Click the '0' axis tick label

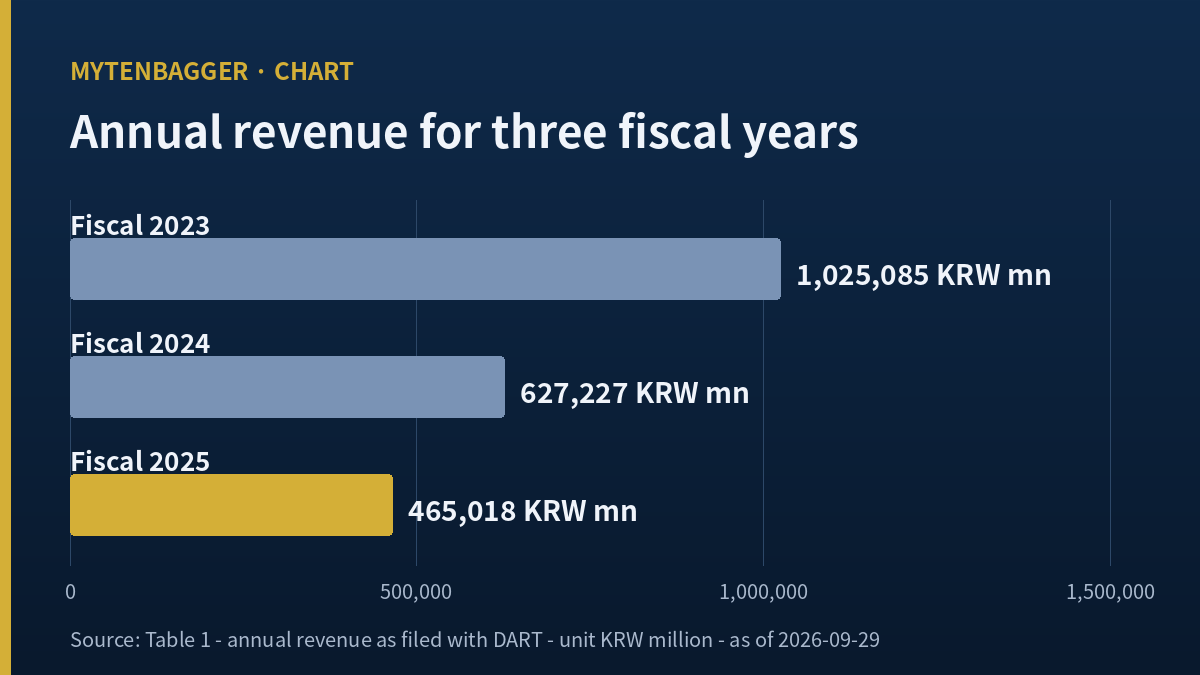(x=70, y=592)
